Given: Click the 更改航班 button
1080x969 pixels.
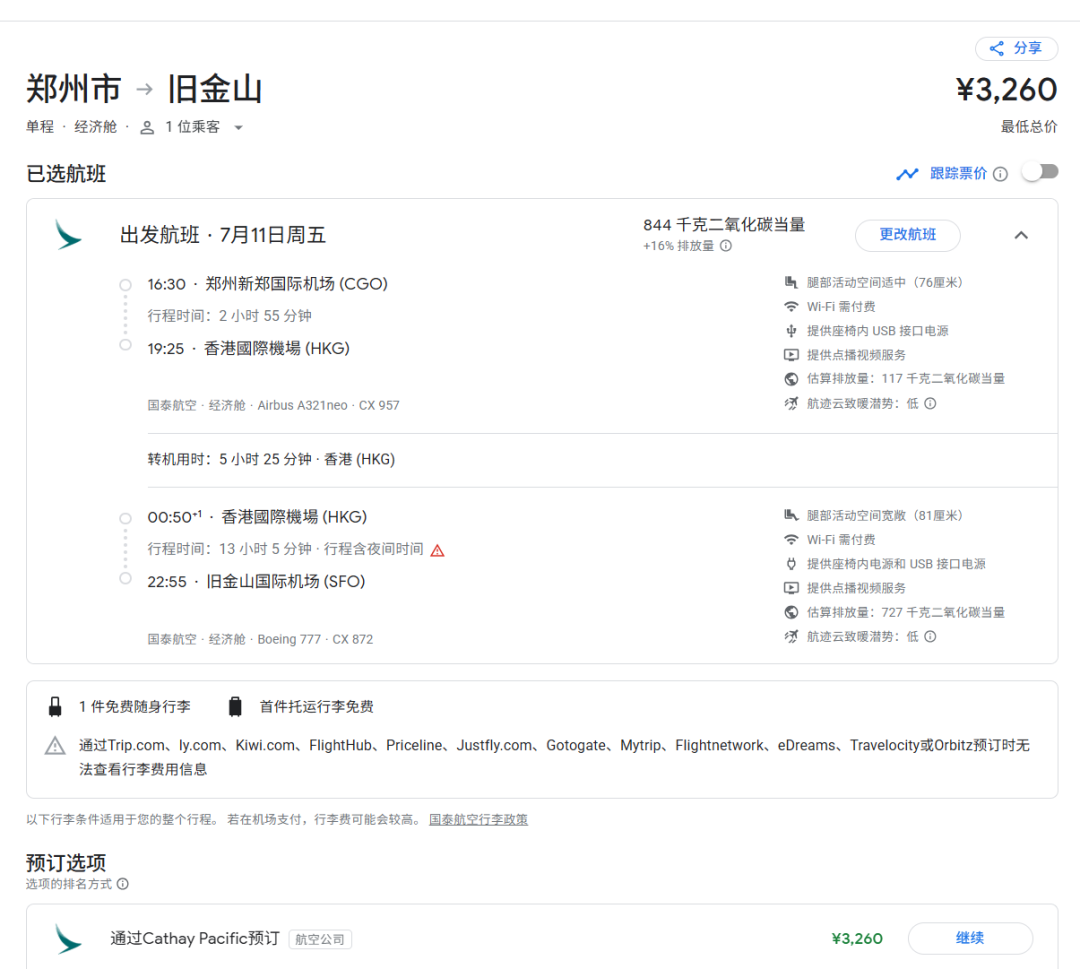Looking at the screenshot, I should [907, 235].
